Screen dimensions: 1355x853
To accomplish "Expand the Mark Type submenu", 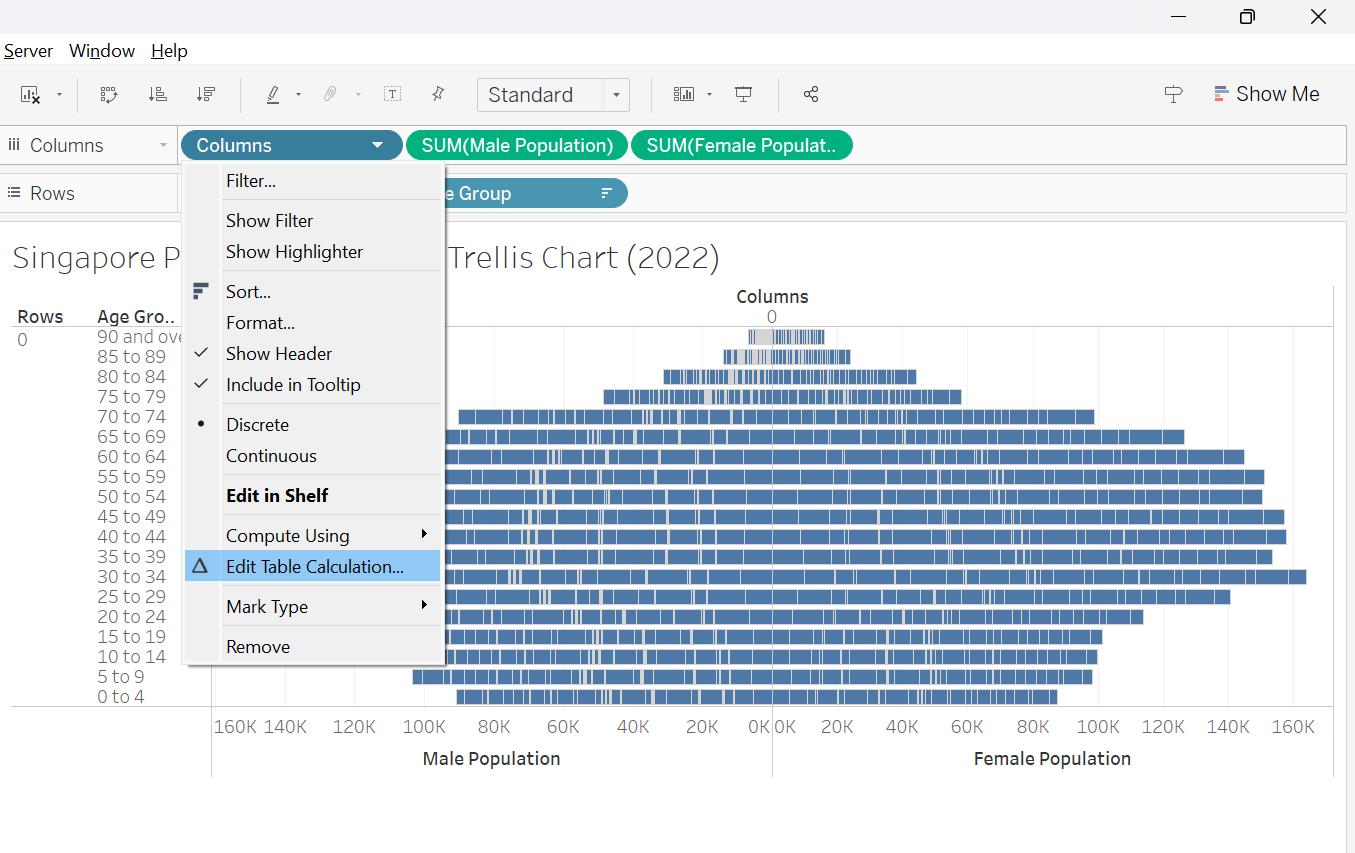I will (267, 607).
